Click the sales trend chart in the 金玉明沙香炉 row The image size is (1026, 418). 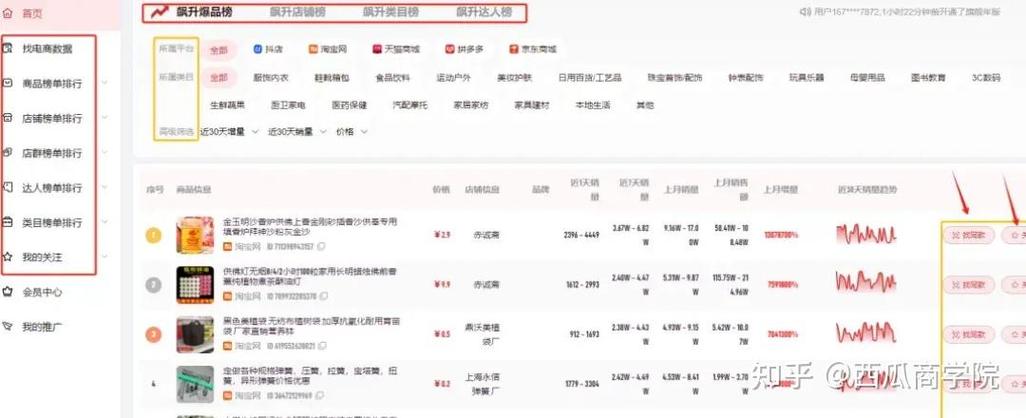pos(866,234)
